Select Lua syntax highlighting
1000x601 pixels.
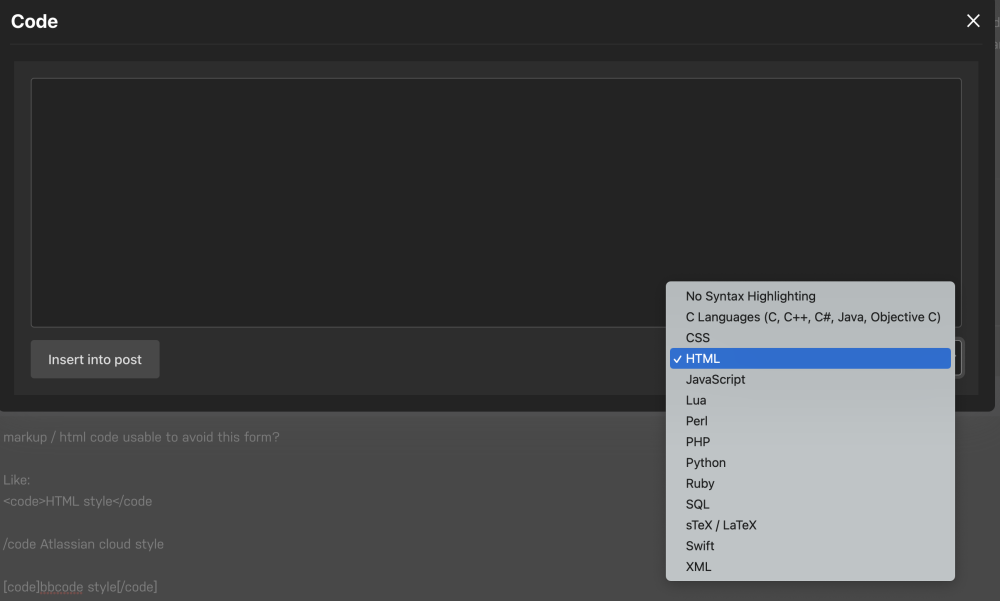(810, 400)
